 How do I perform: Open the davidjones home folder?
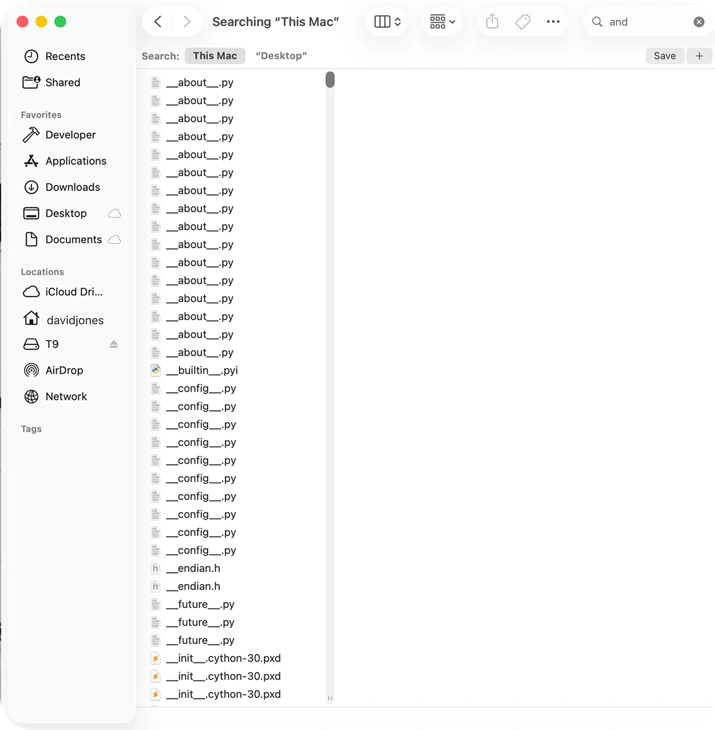click(x=74, y=320)
